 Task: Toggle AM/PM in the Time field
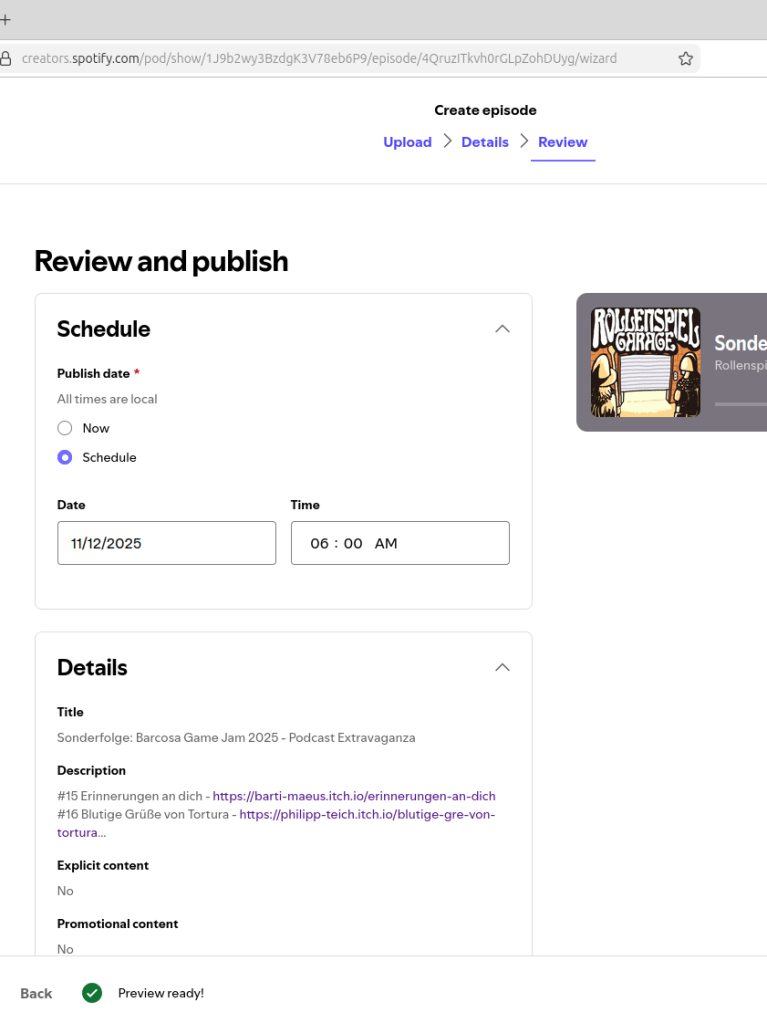[386, 543]
